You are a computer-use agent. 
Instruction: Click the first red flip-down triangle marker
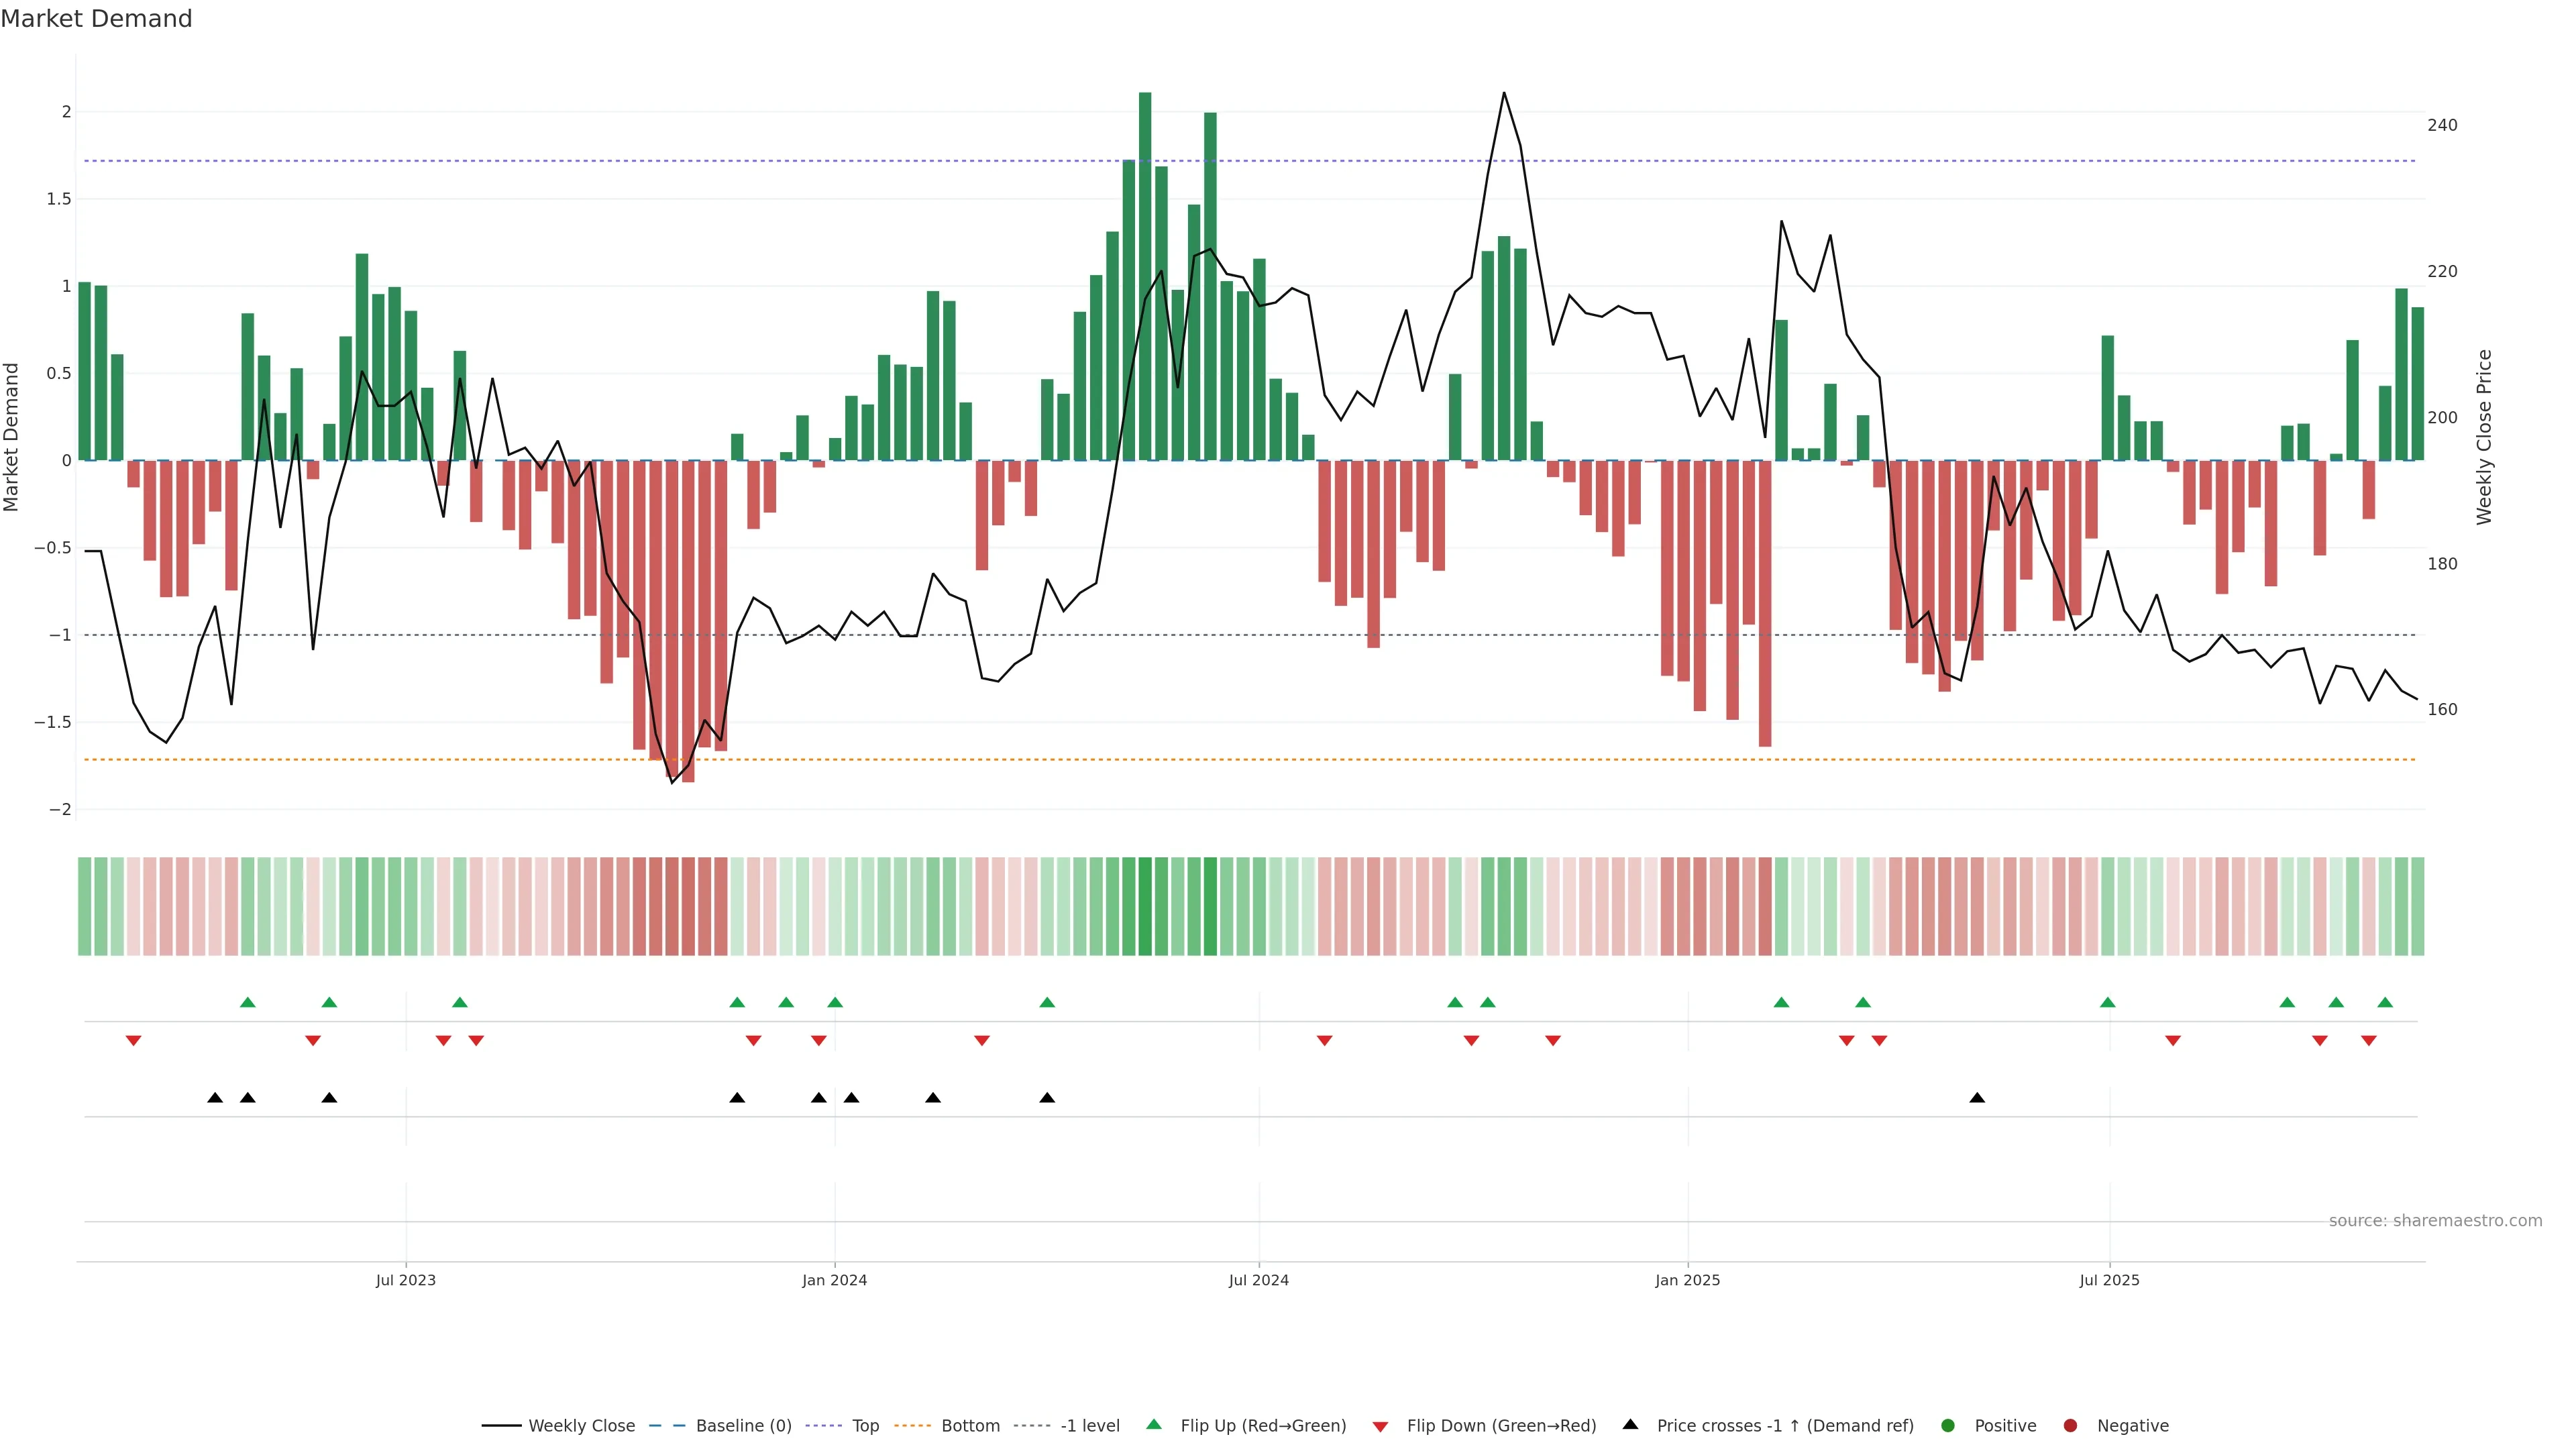pyautogui.click(x=133, y=1041)
